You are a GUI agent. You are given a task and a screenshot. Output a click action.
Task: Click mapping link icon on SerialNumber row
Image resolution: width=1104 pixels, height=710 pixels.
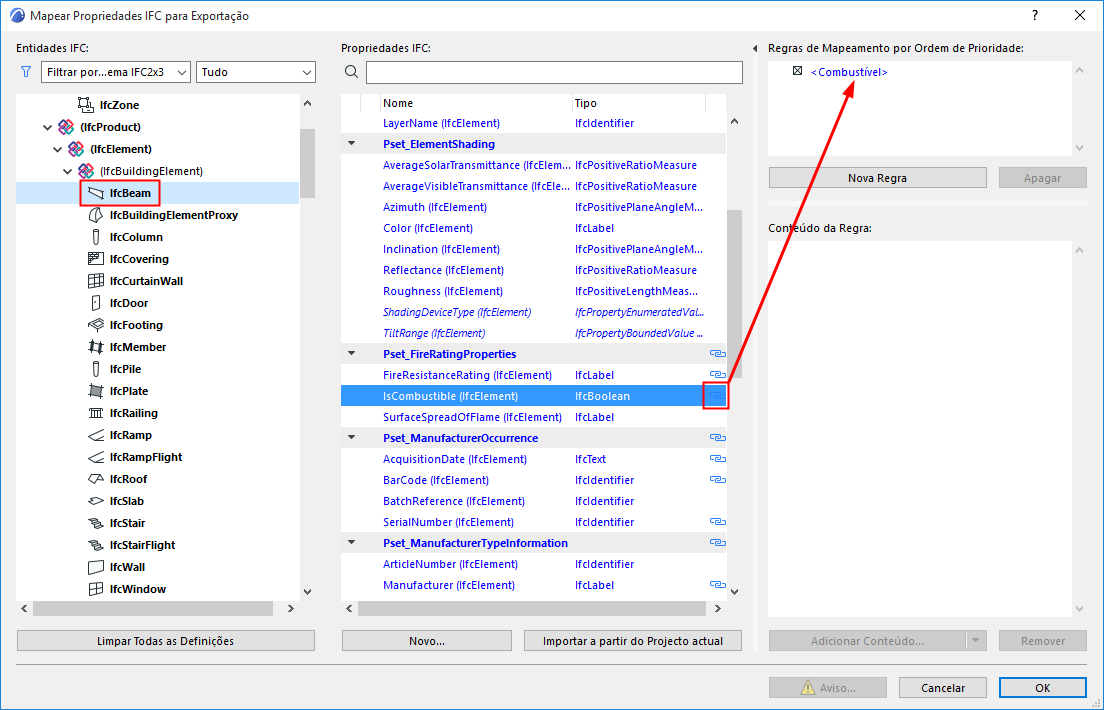pos(717,522)
